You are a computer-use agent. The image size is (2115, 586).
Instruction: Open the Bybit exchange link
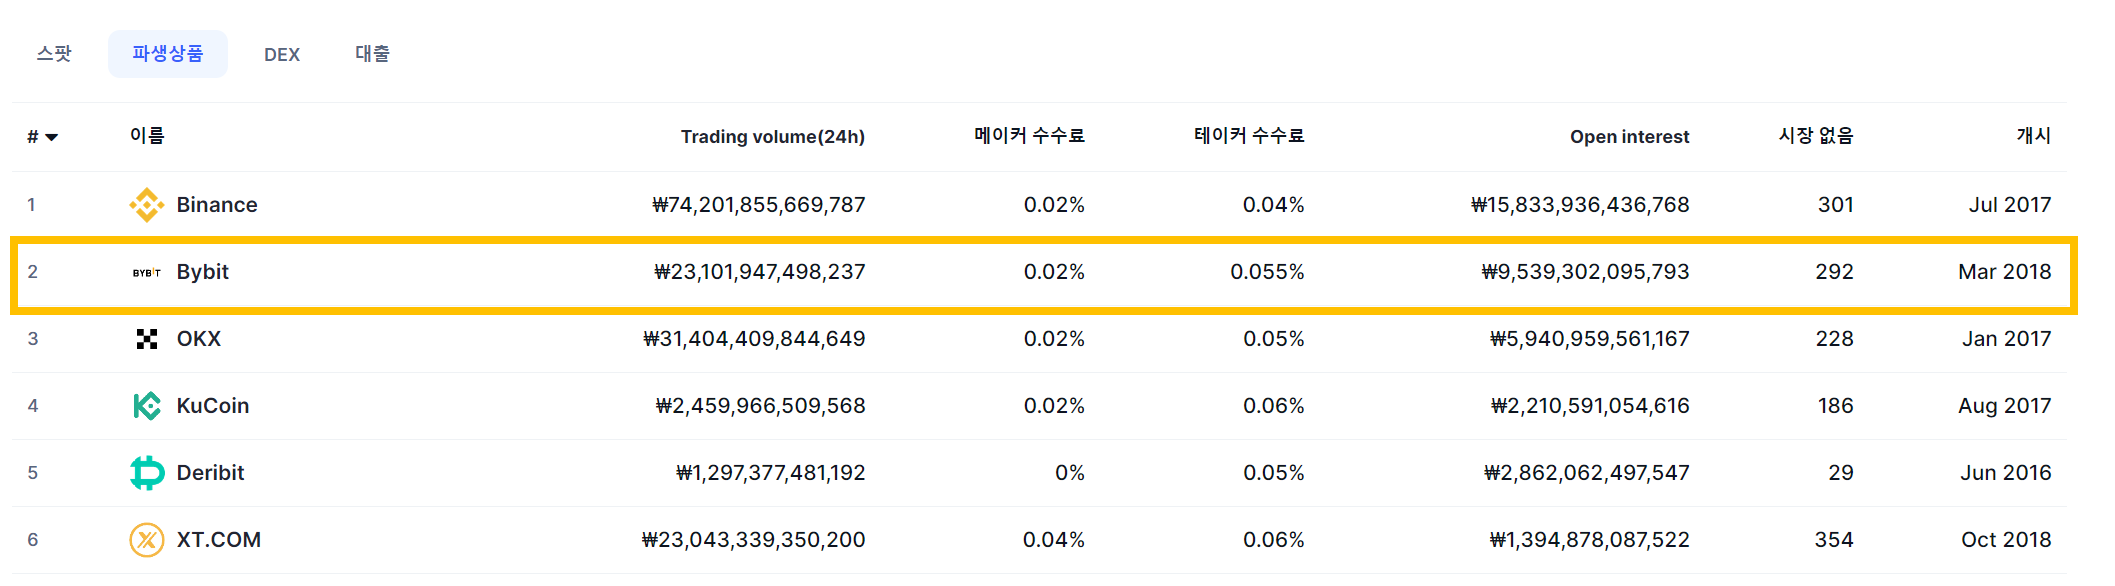point(203,272)
